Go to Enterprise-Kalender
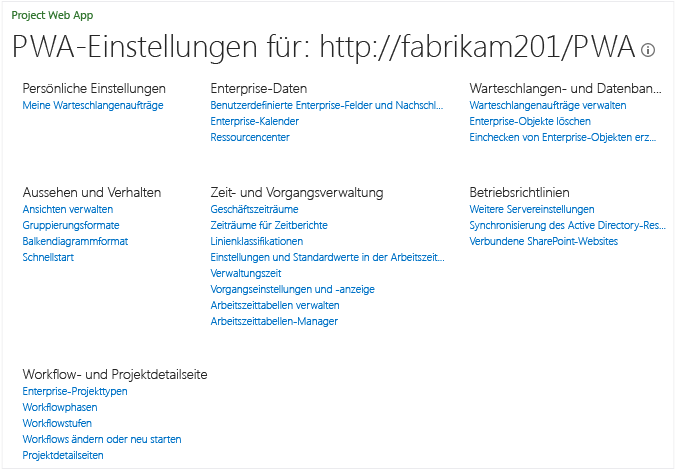This screenshot has width=675, height=470. (x=254, y=121)
